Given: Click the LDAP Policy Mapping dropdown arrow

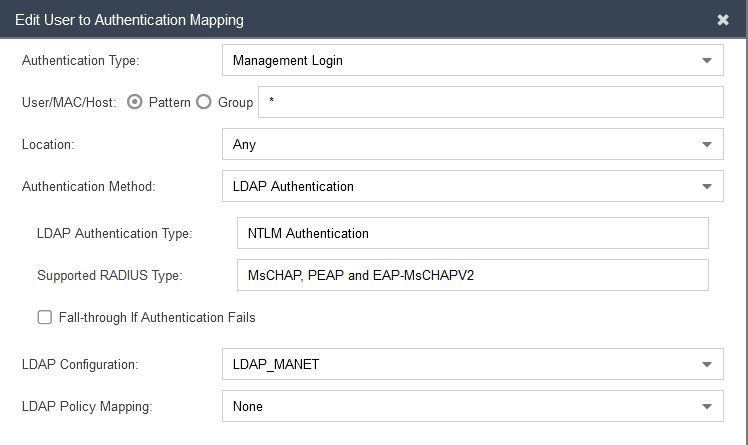Looking at the screenshot, I should [707, 406].
